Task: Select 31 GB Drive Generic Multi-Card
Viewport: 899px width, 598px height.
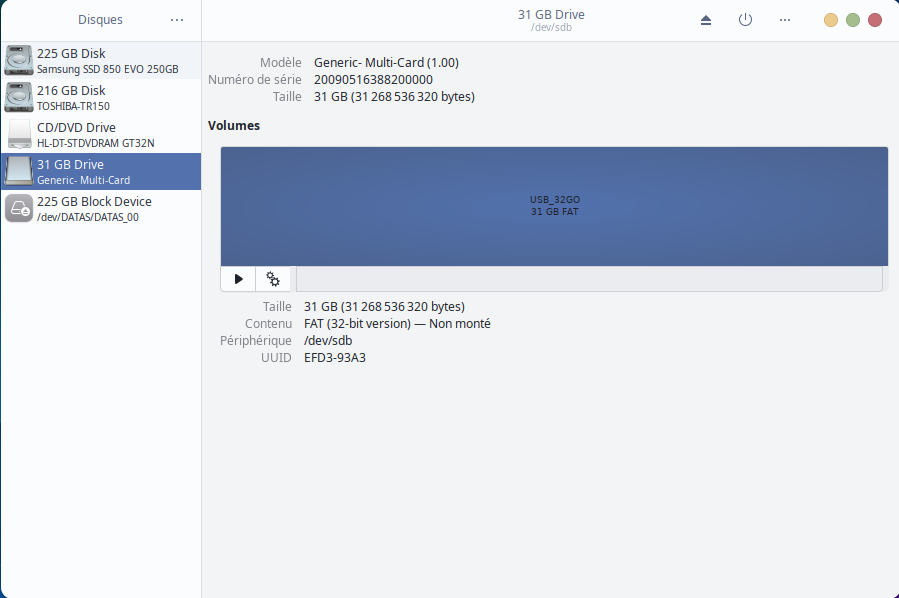Action: (101, 171)
